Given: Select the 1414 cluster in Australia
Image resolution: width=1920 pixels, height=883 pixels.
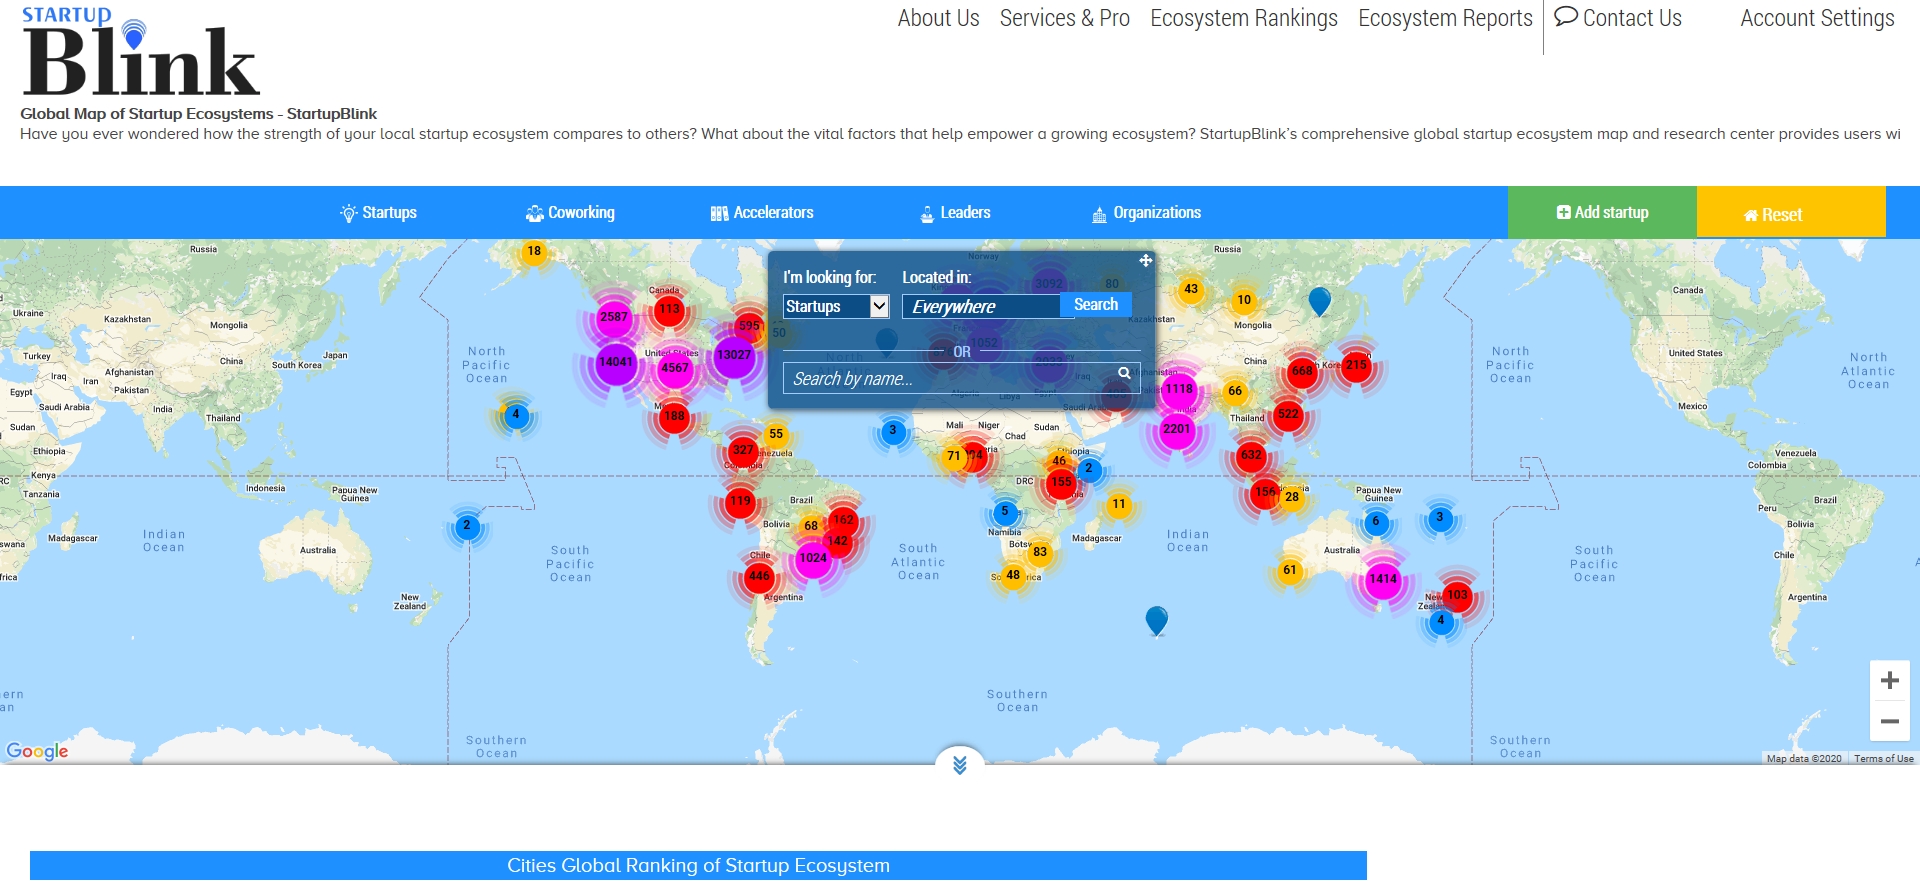Looking at the screenshot, I should [x=1383, y=579].
